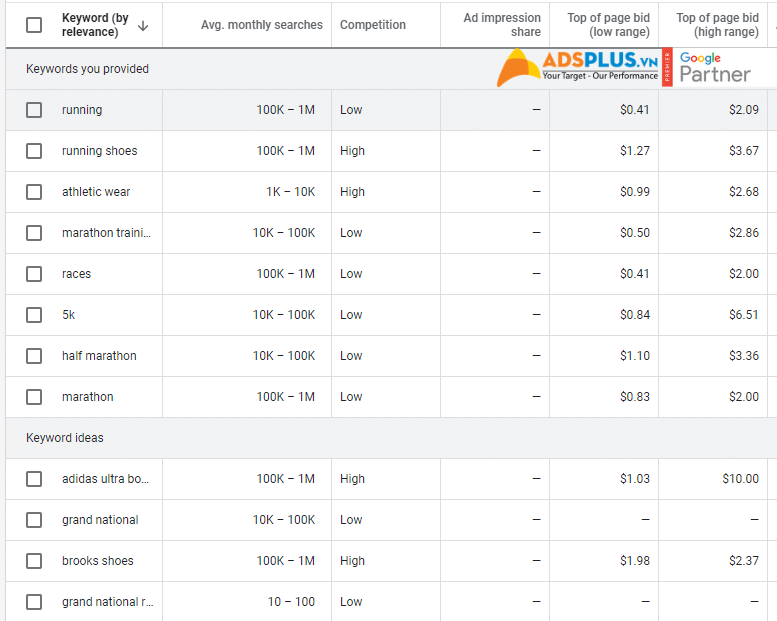Click the keyword text 'running shoes'

point(100,151)
